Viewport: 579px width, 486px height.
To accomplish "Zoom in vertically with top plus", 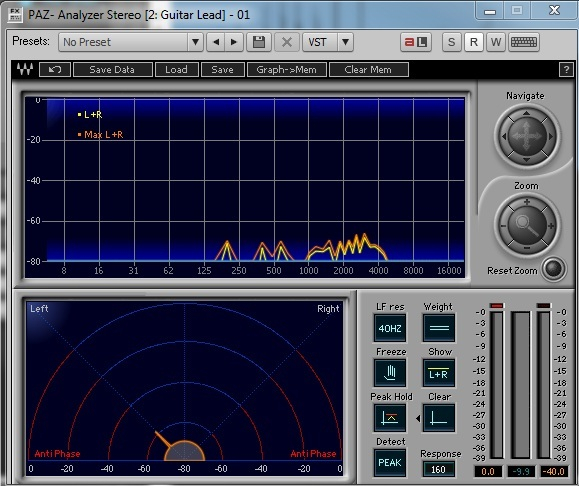I will [527, 202].
